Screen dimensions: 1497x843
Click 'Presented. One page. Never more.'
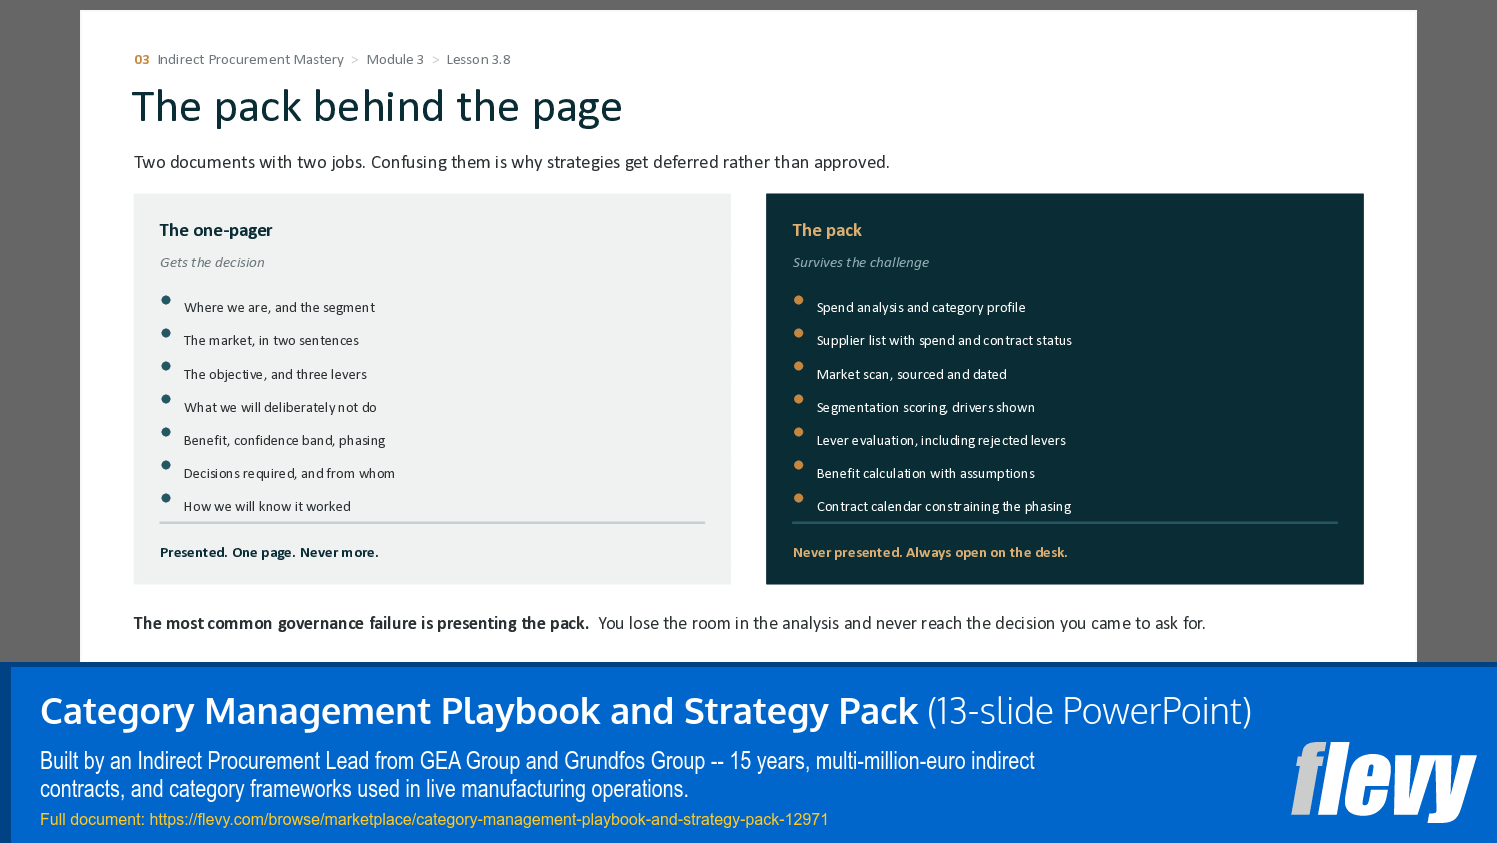pos(269,553)
